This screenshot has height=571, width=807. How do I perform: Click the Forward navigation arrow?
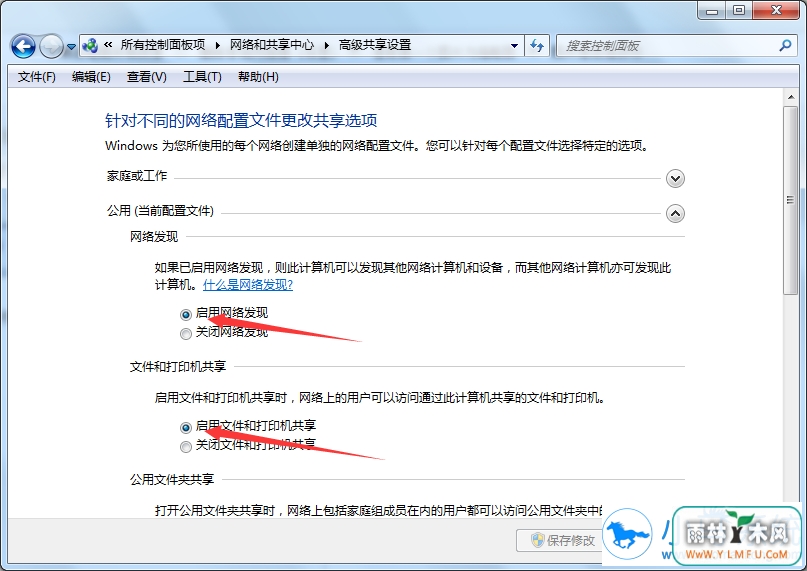(51, 46)
